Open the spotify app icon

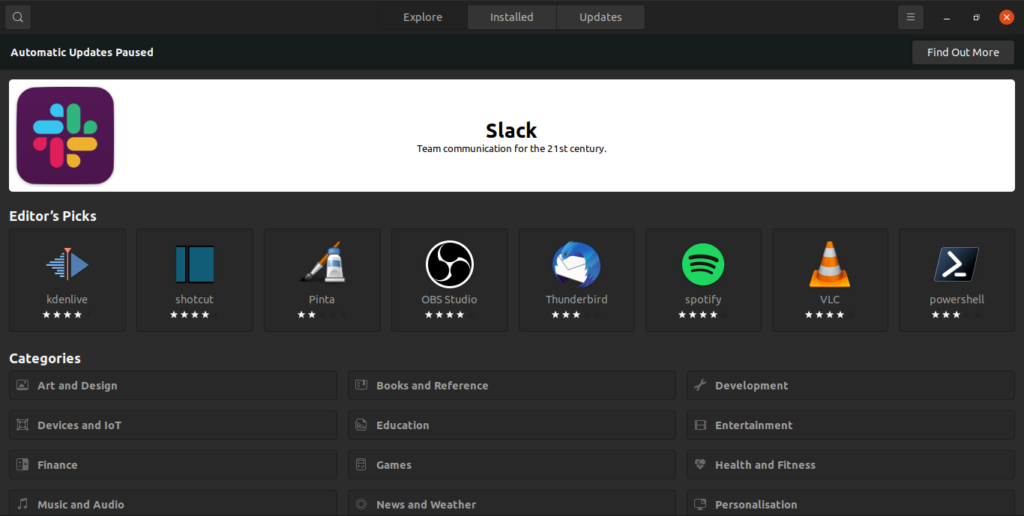(x=703, y=265)
